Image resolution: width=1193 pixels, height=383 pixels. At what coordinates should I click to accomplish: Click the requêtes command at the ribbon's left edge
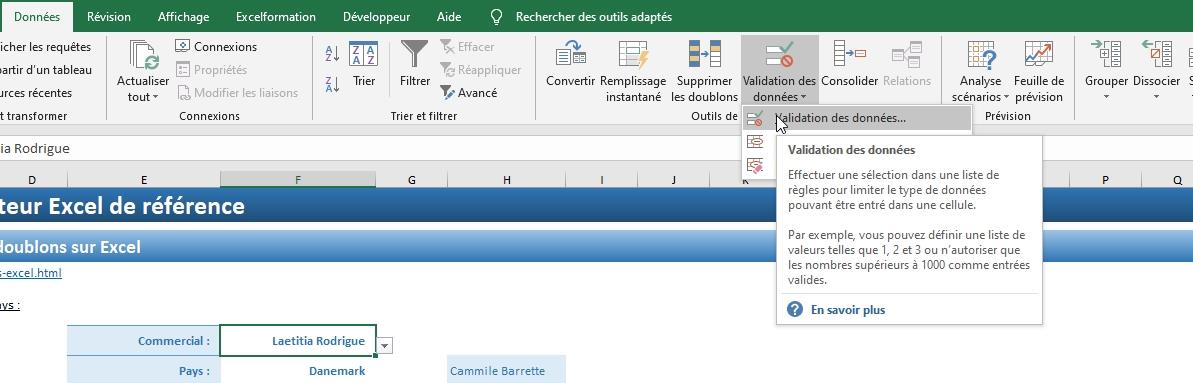coord(45,46)
